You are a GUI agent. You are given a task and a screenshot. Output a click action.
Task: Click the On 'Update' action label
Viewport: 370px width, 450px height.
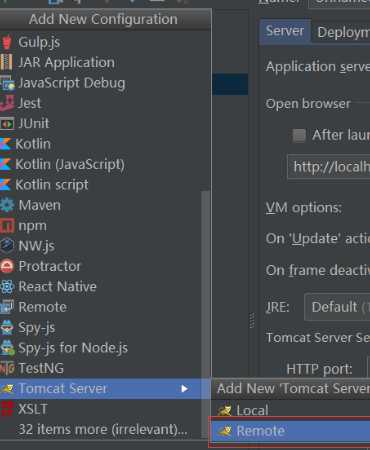(x=318, y=239)
